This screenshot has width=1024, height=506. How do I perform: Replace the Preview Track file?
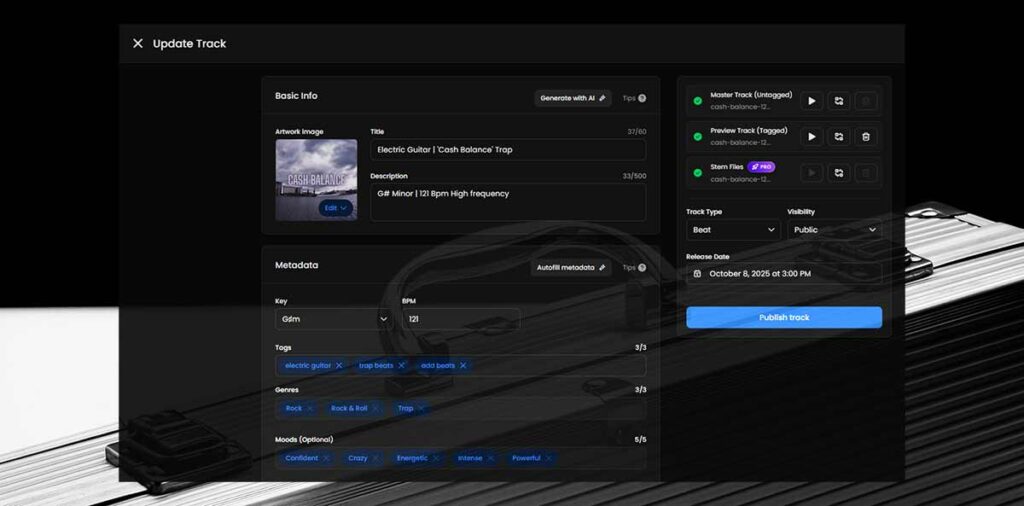(x=839, y=137)
